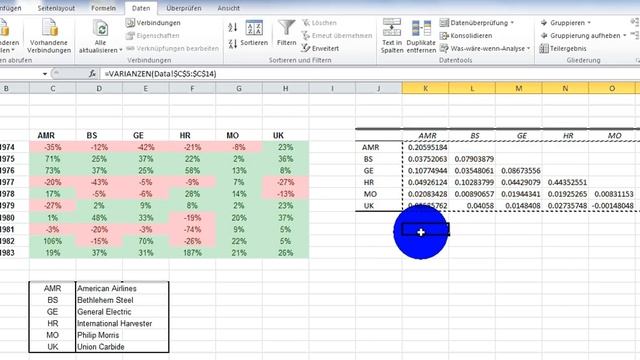Open the Formeln ribbon tab
The width and height of the screenshot is (640, 360).
point(103,8)
